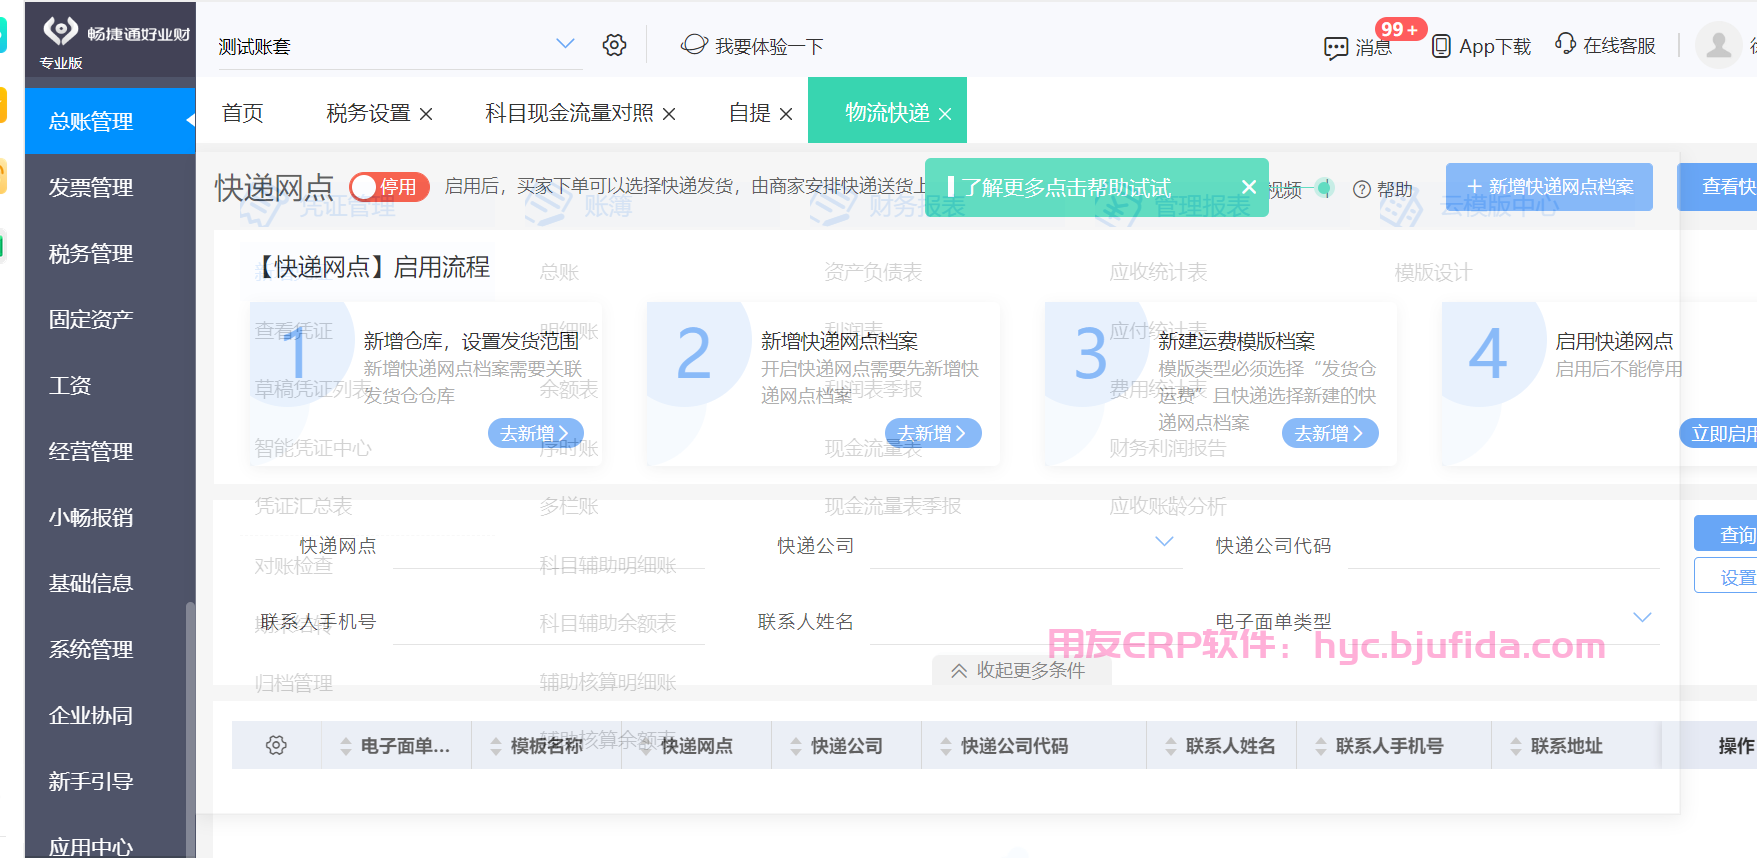The height and width of the screenshot is (858, 1757).
Task: Toggle the 视频 switch
Action: click(x=1323, y=188)
